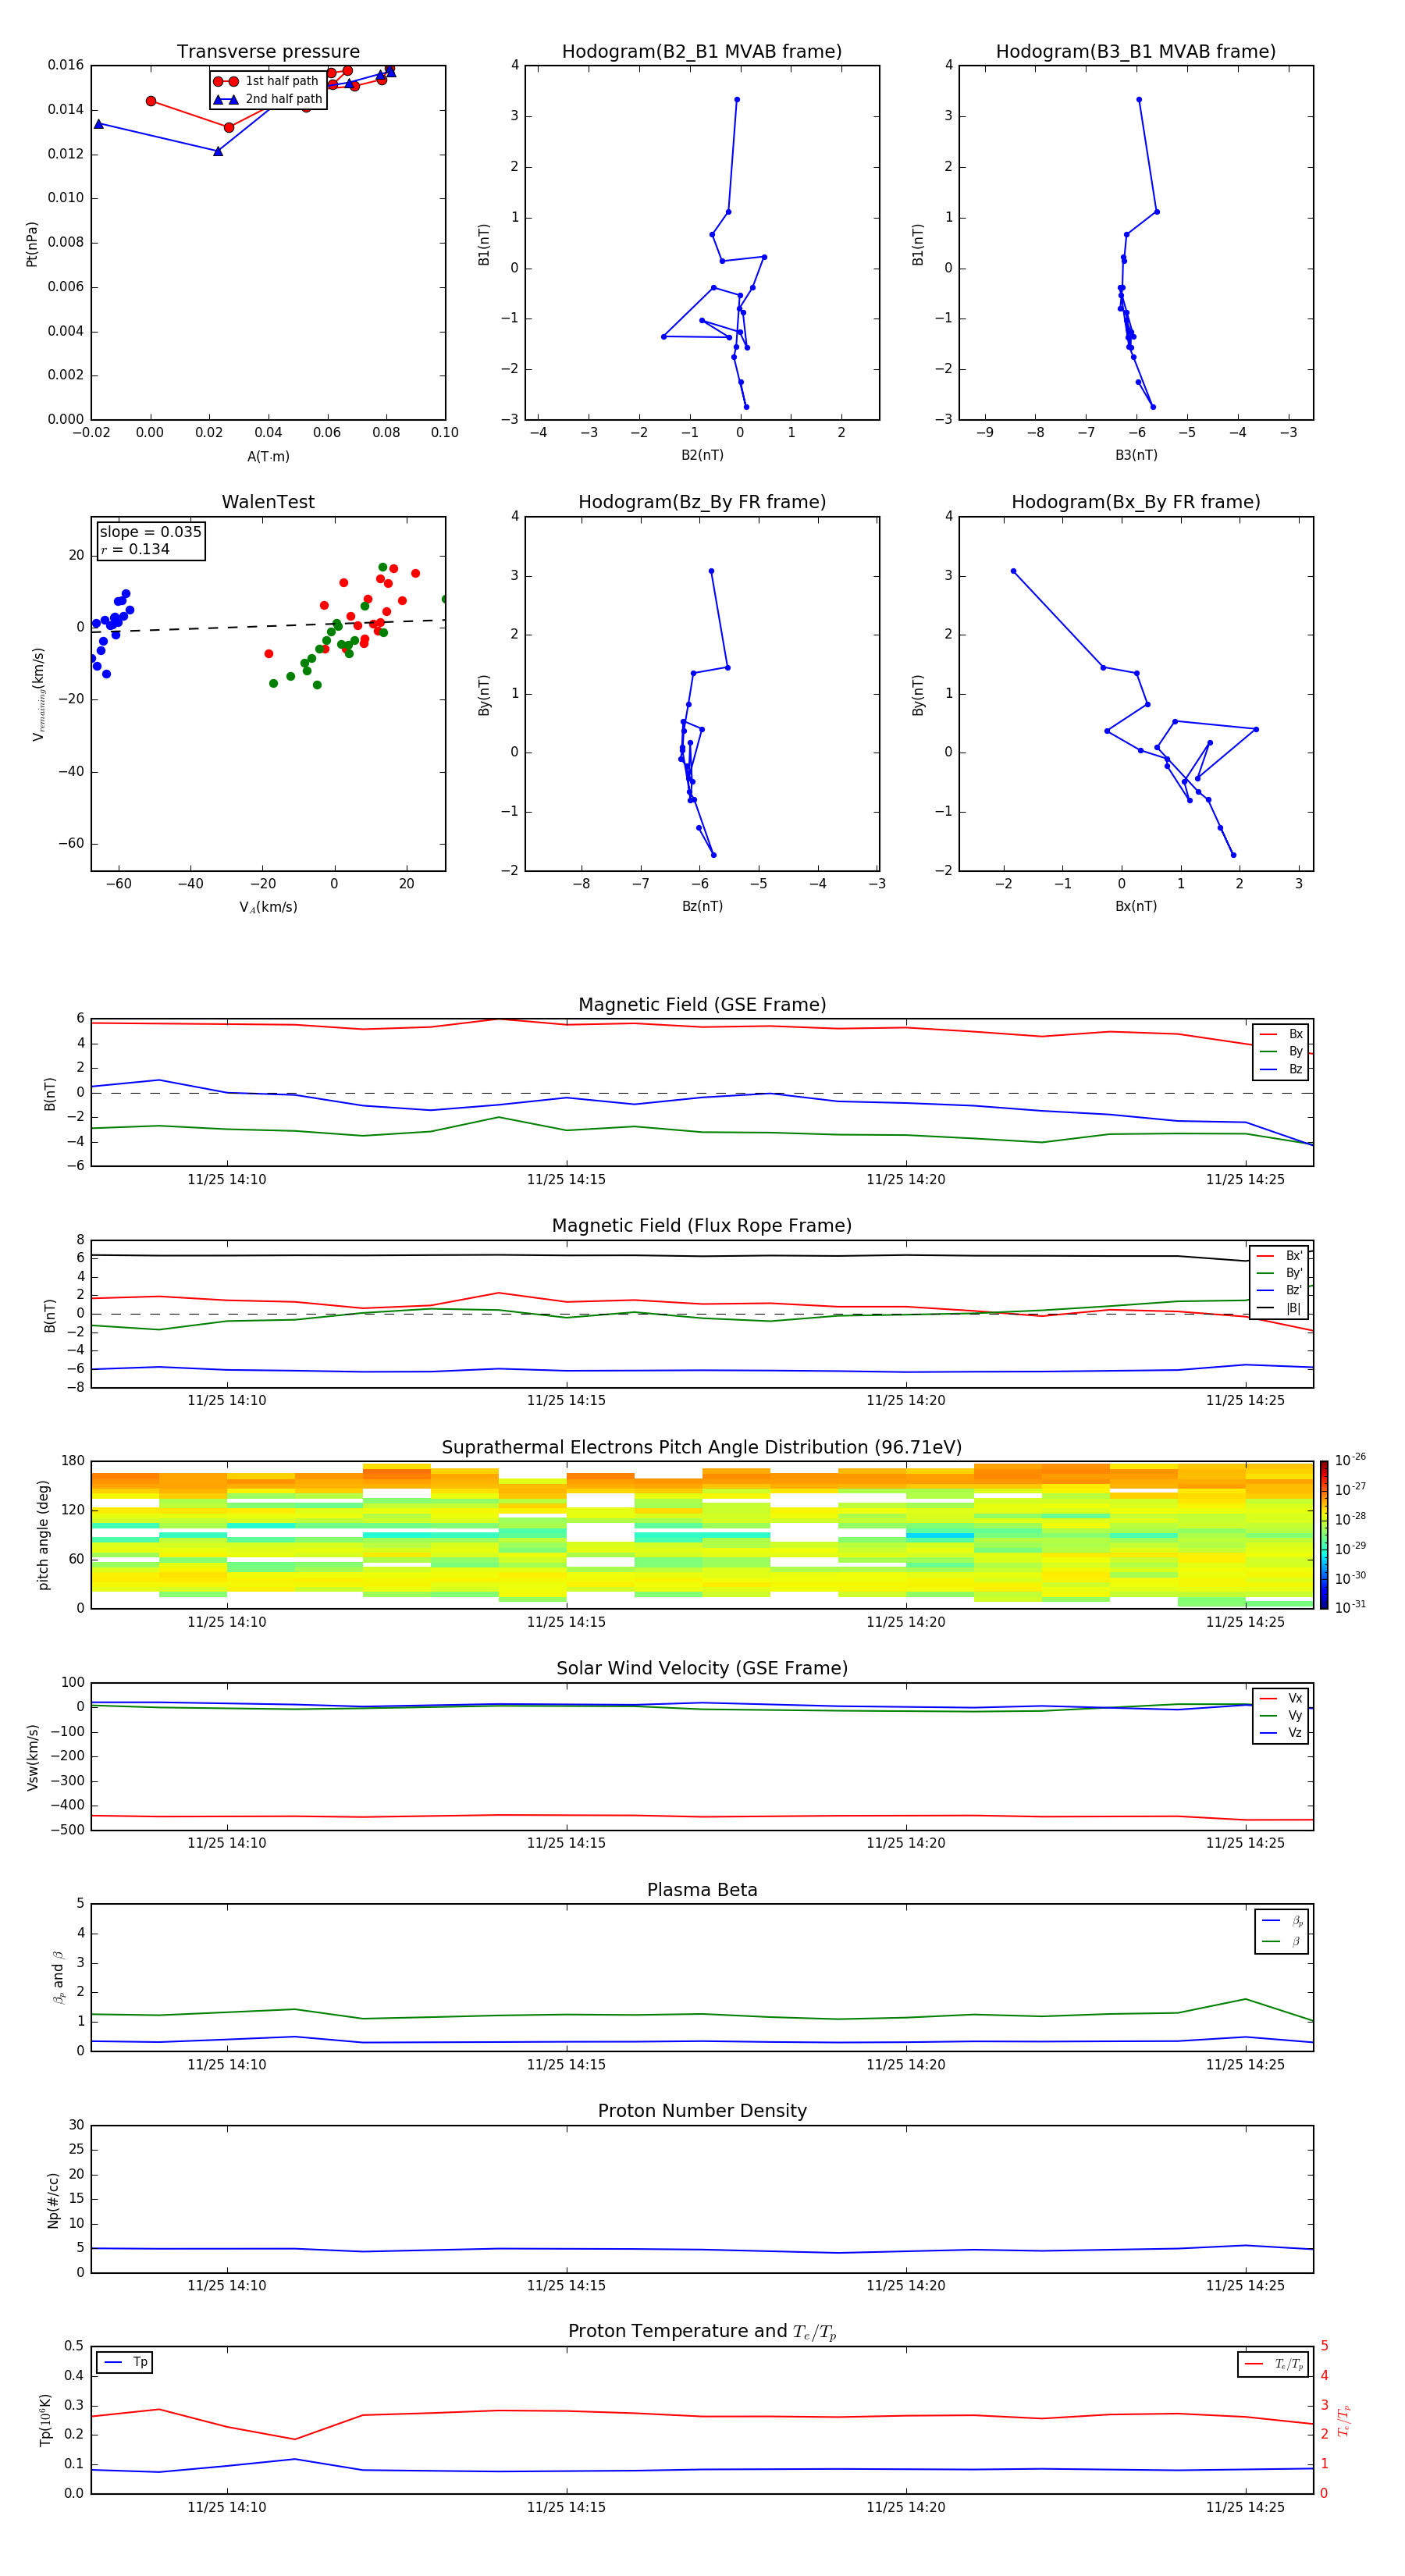Viewport: 1405px width, 2576px height.
Task: Click the "V_A(km/s)" x-axis label
Action: pyautogui.click(x=268, y=907)
